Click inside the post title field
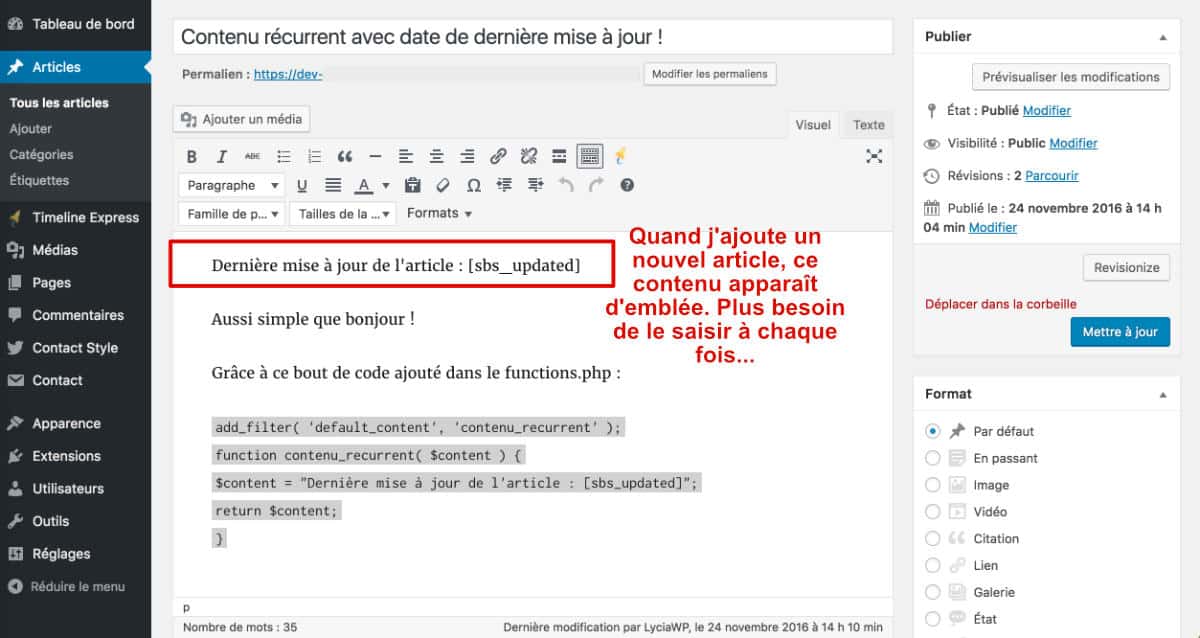 coord(530,36)
